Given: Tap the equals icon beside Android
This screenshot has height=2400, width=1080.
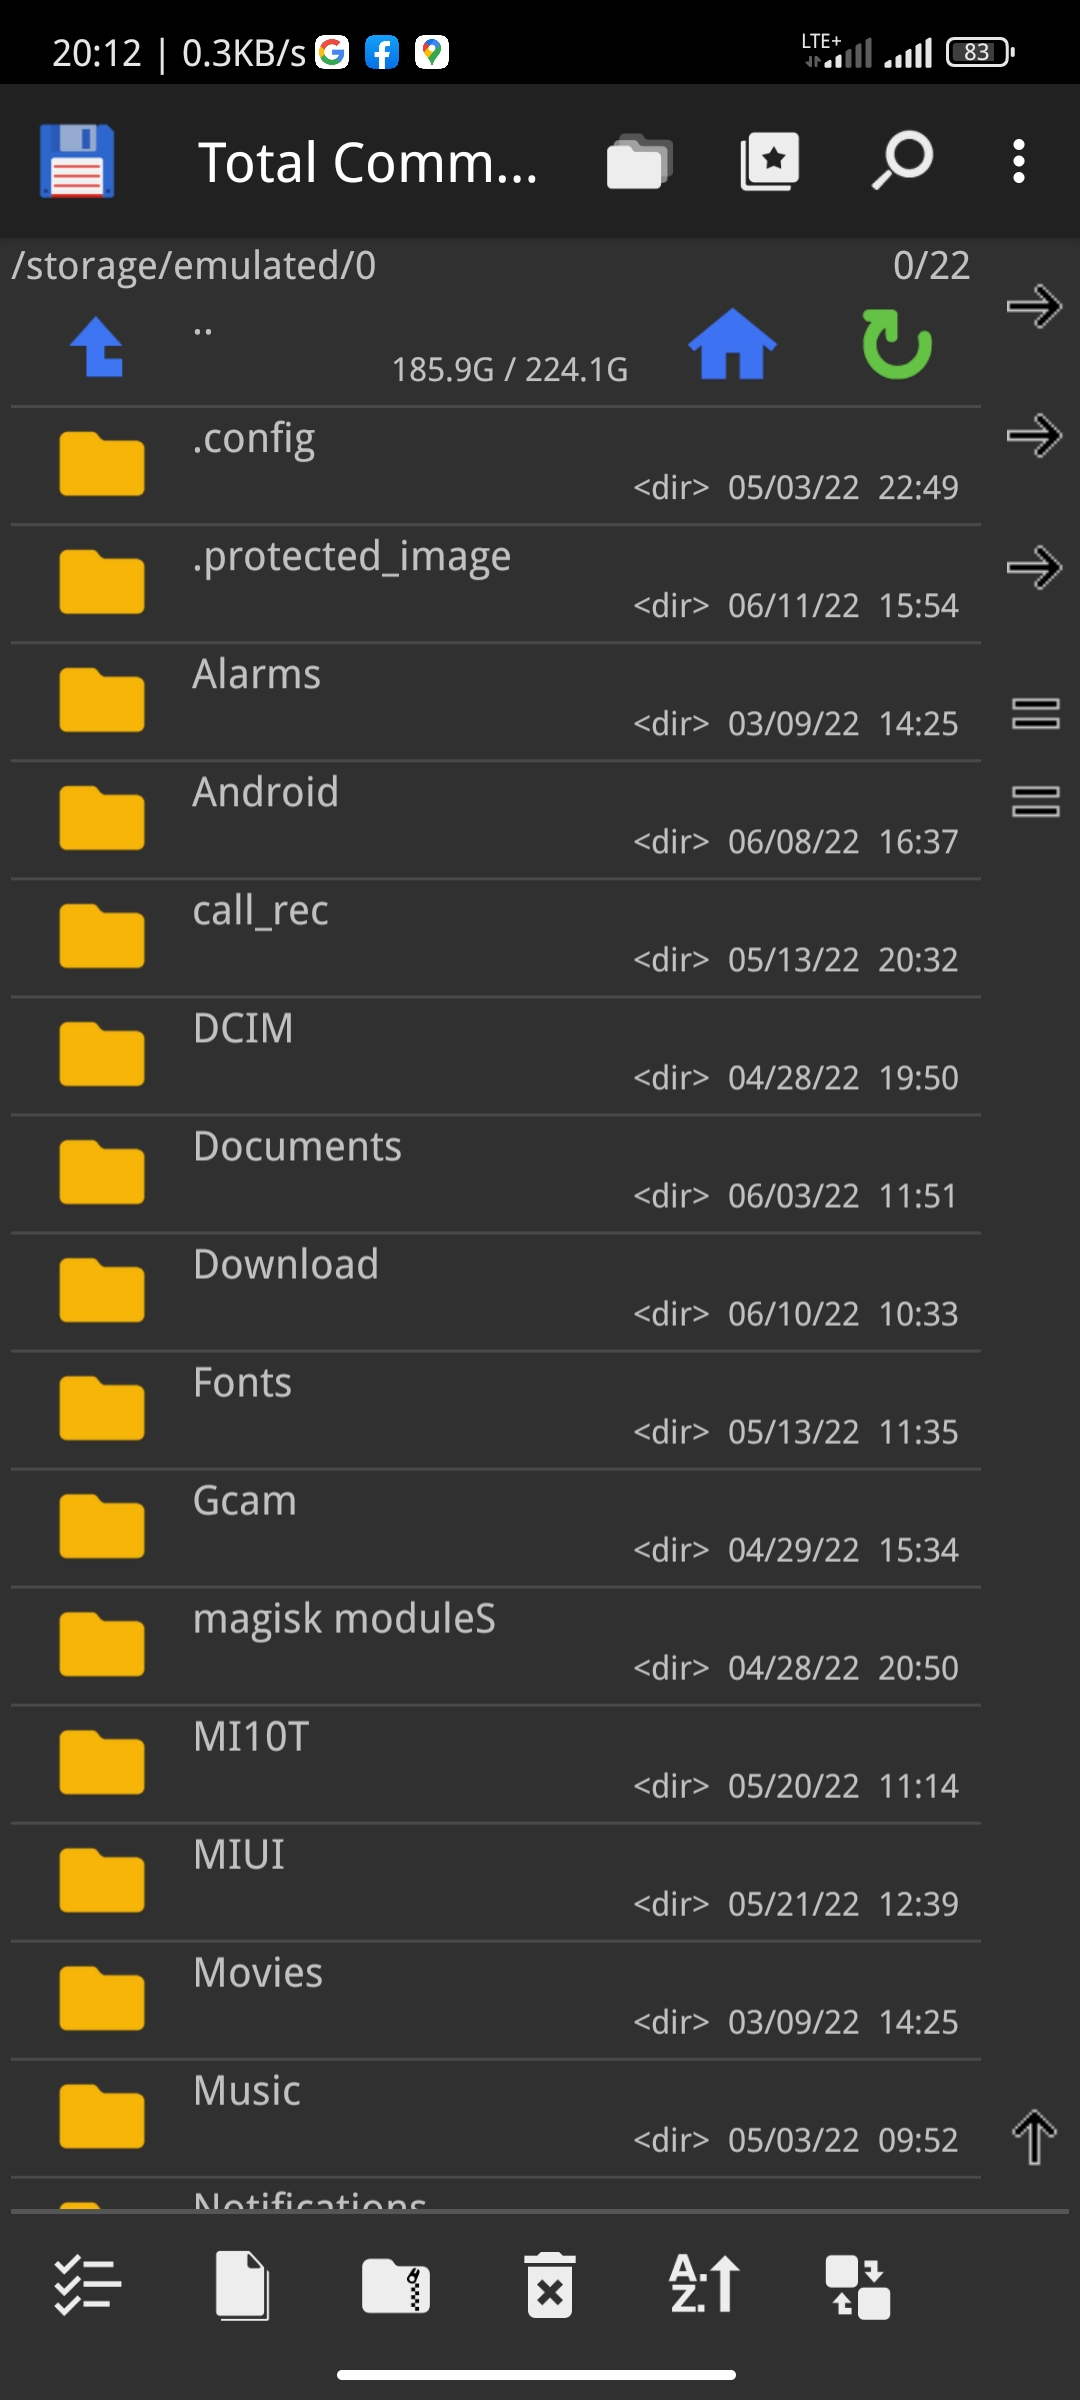Looking at the screenshot, I should click(x=1035, y=801).
